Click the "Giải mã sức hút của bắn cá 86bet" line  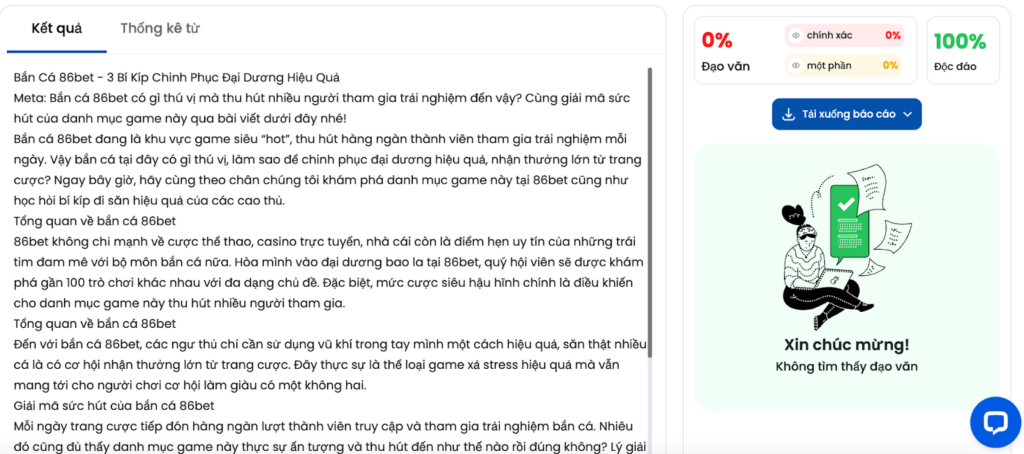[114, 405]
